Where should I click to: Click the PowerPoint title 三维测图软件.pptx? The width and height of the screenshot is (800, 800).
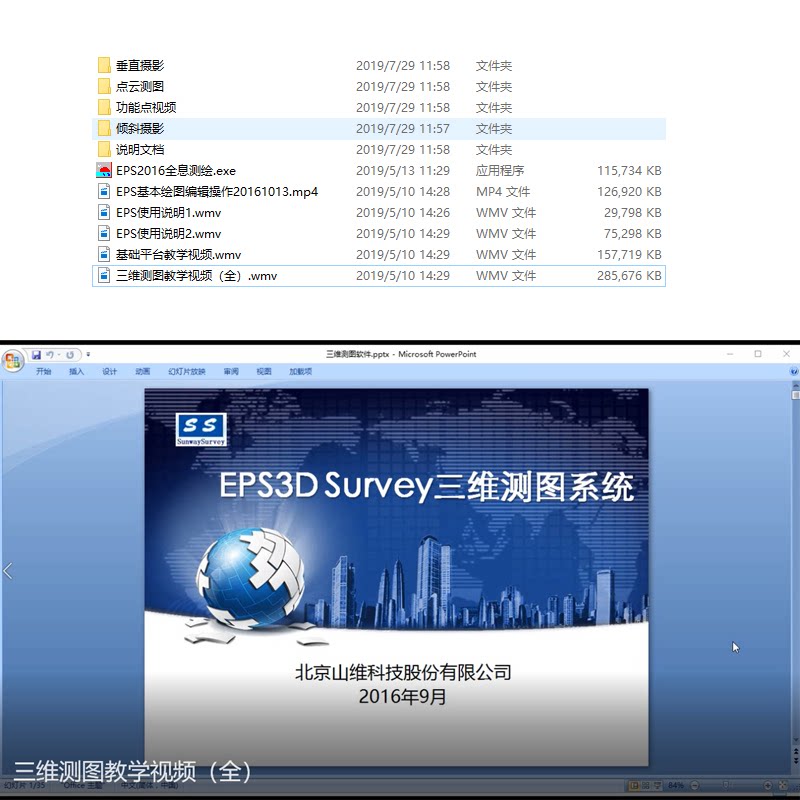pos(358,354)
